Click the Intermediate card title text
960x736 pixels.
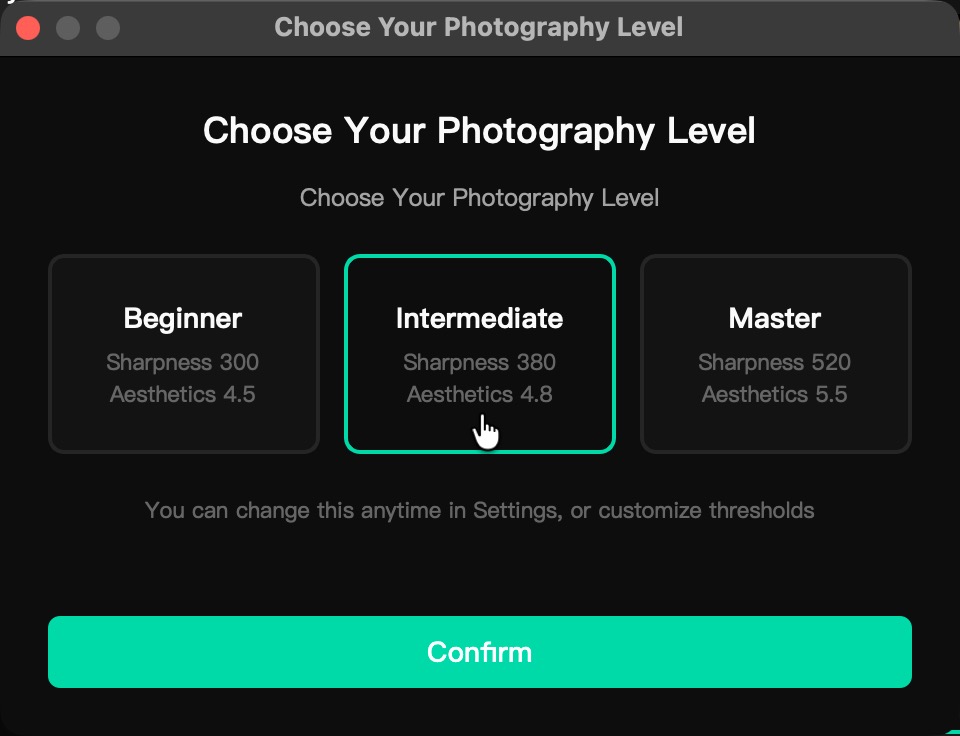pyautogui.click(x=479, y=318)
